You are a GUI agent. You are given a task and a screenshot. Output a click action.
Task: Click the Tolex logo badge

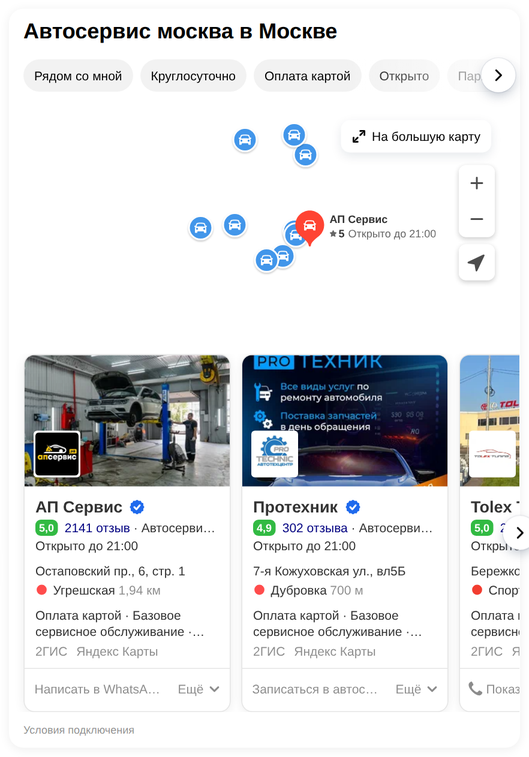click(x=492, y=454)
